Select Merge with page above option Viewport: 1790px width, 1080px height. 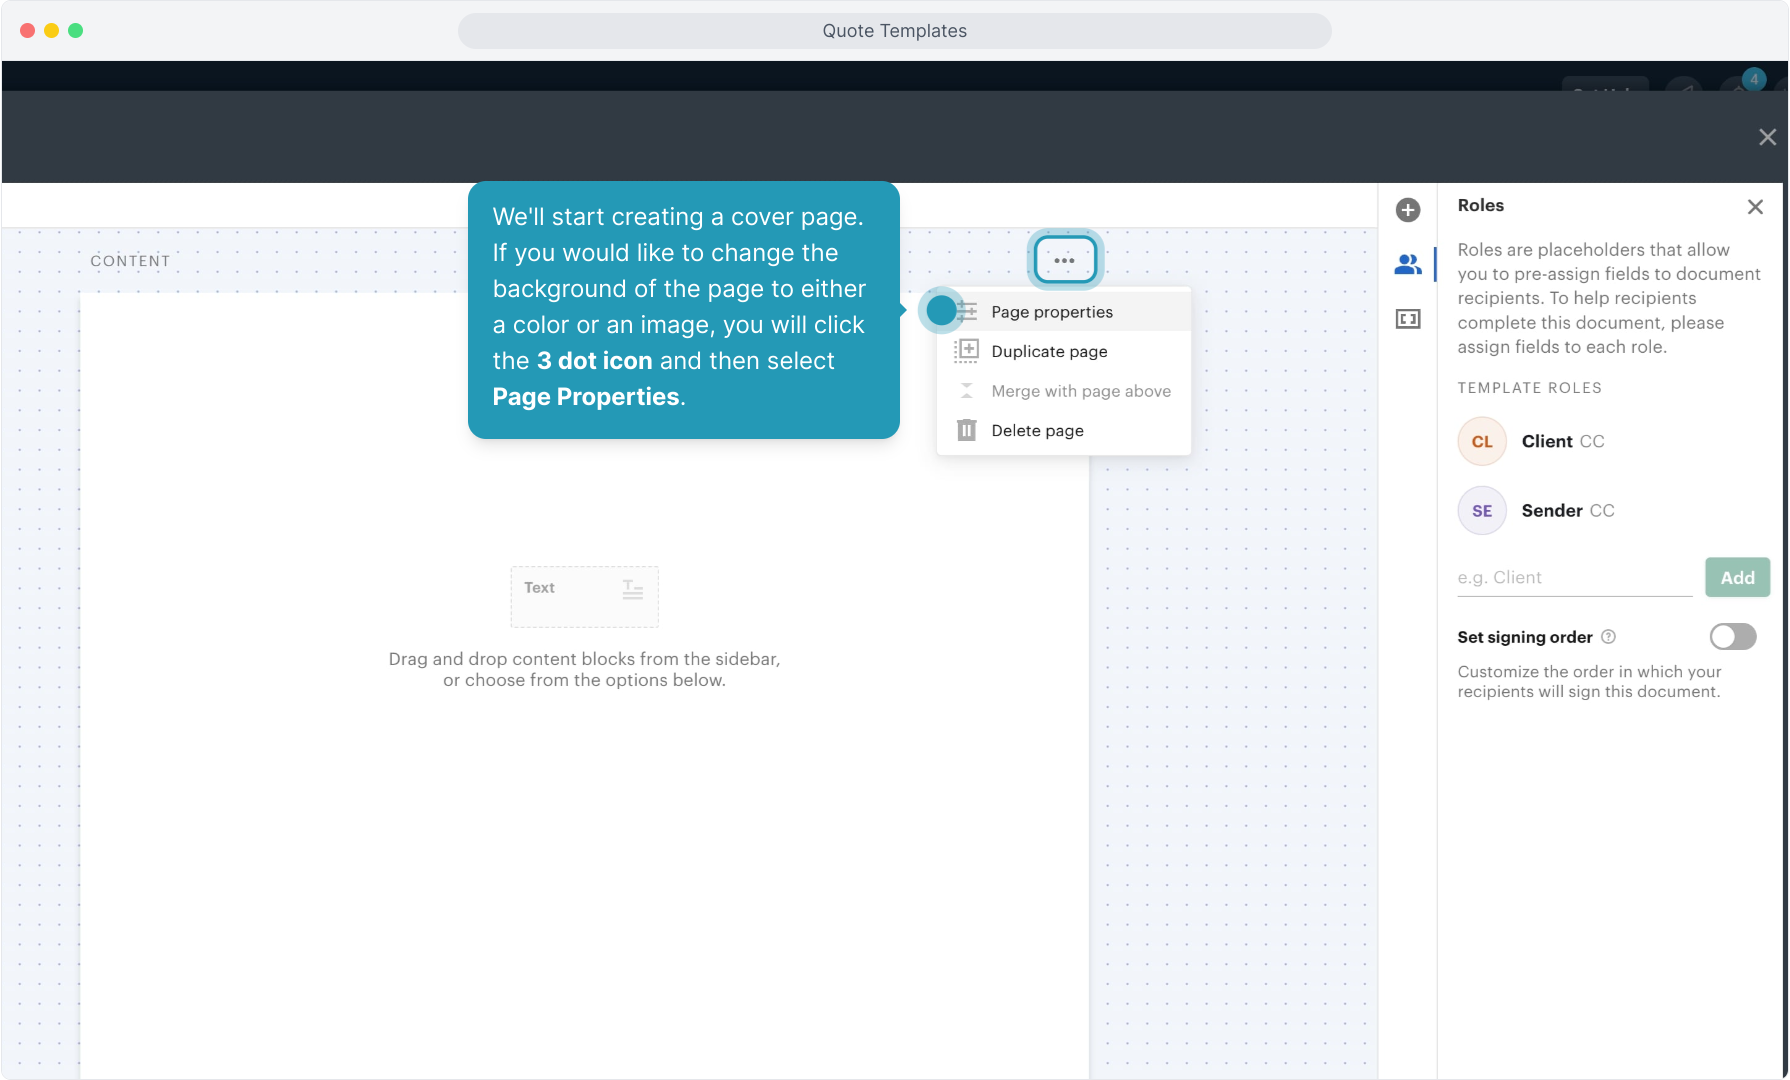tap(1080, 391)
